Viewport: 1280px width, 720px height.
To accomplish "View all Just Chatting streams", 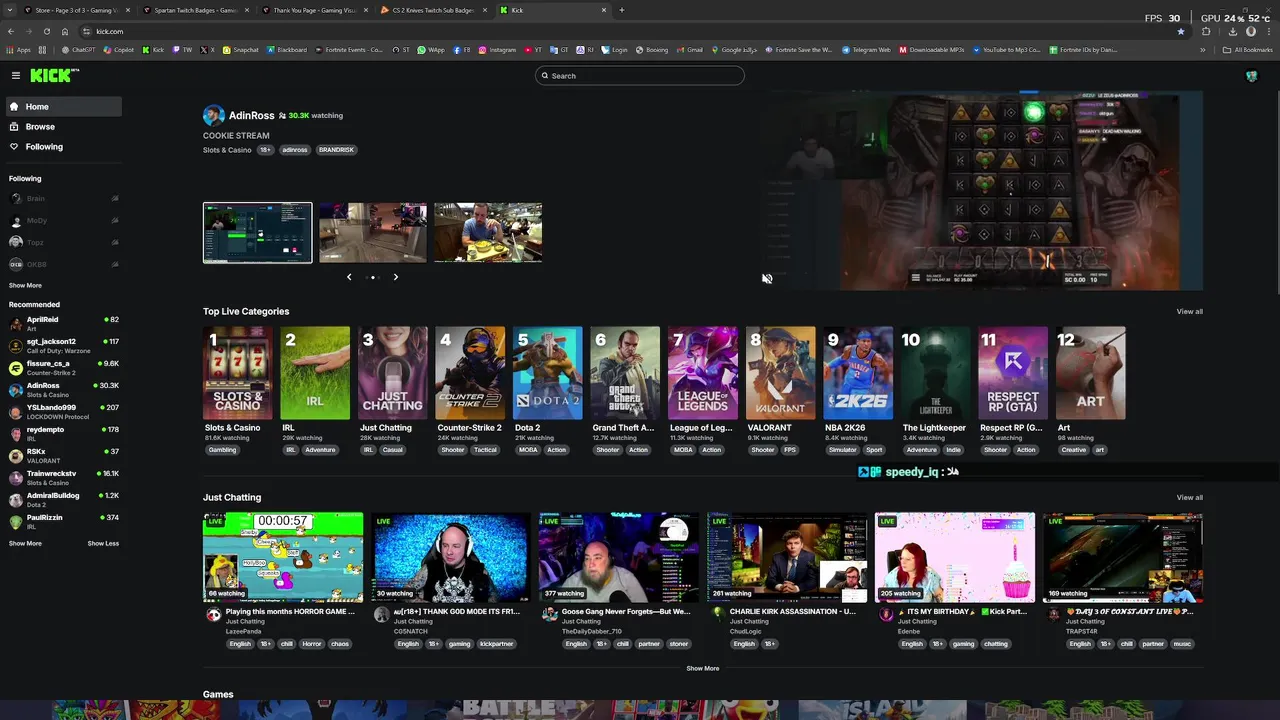I will tap(1189, 497).
